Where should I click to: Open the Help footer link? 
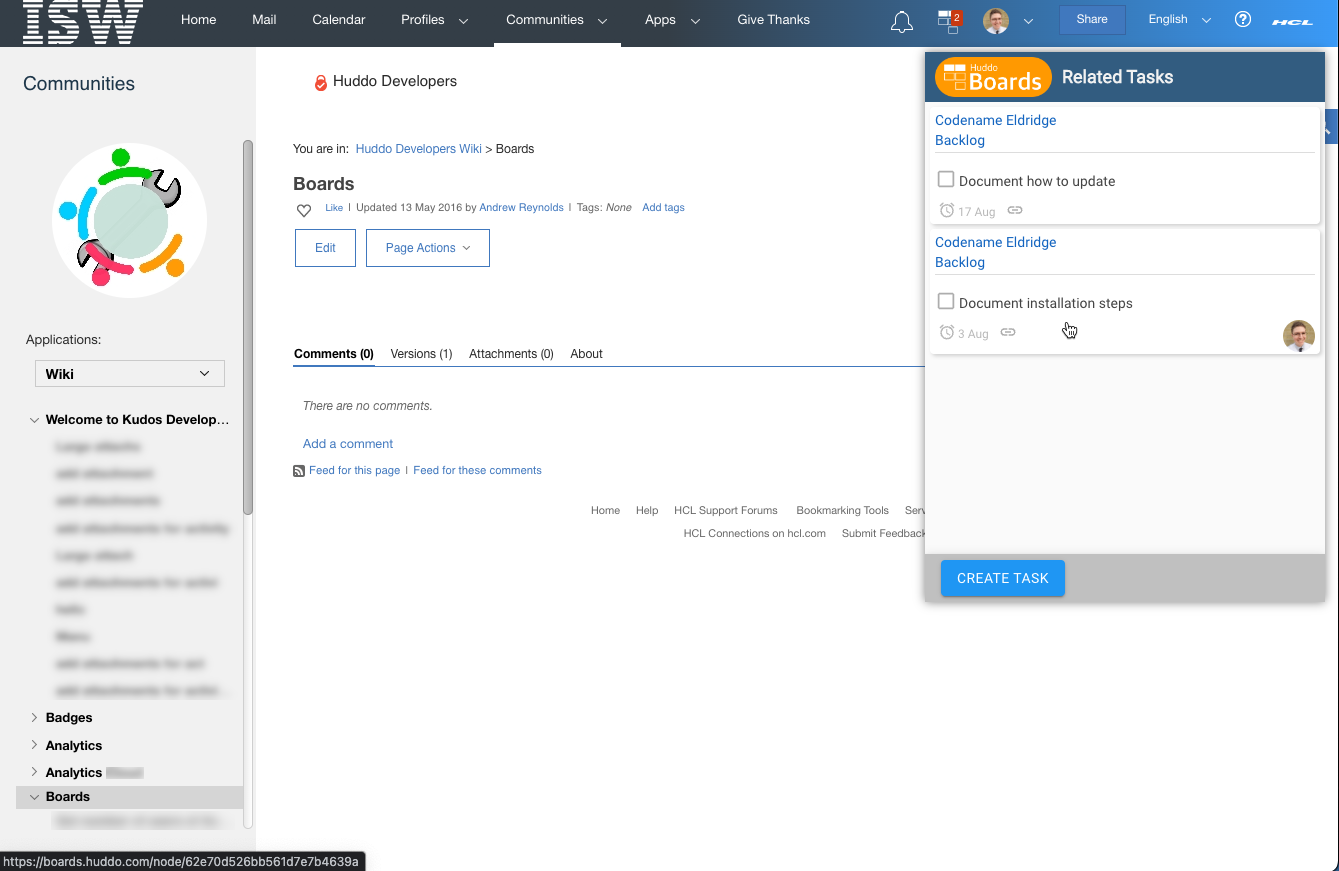[x=647, y=511]
